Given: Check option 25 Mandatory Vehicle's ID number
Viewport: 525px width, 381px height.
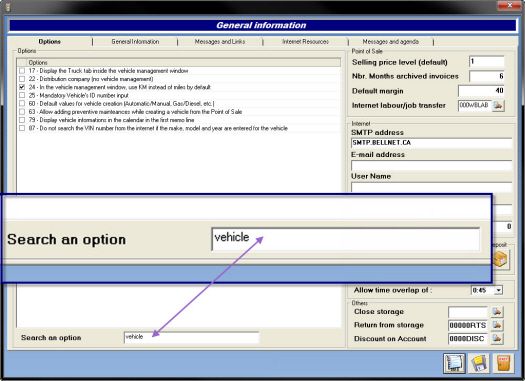Looking at the screenshot, I should click(x=22, y=95).
